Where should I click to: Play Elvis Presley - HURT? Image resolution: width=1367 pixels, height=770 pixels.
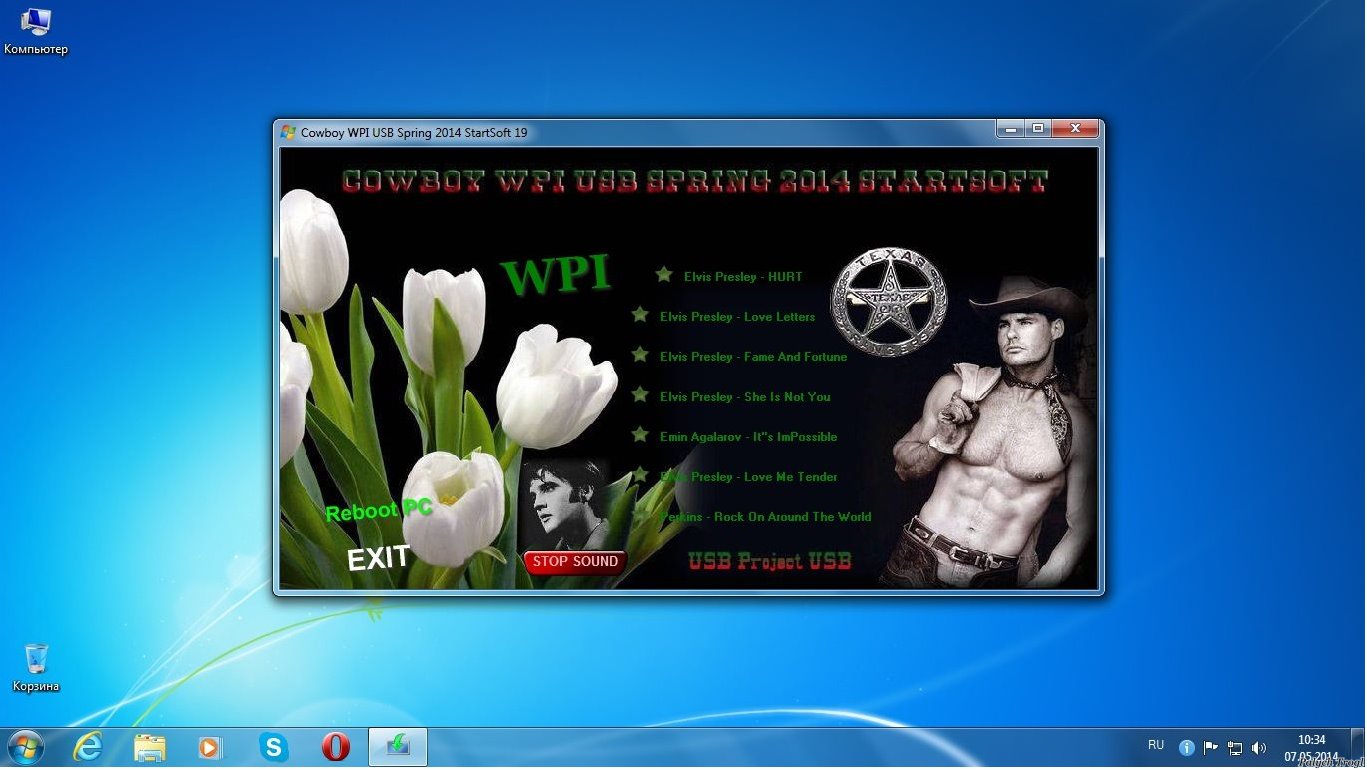pos(743,277)
